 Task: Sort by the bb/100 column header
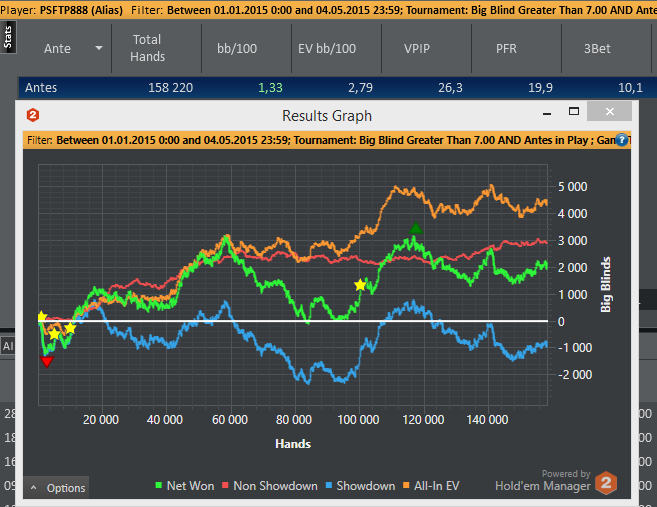click(245, 48)
